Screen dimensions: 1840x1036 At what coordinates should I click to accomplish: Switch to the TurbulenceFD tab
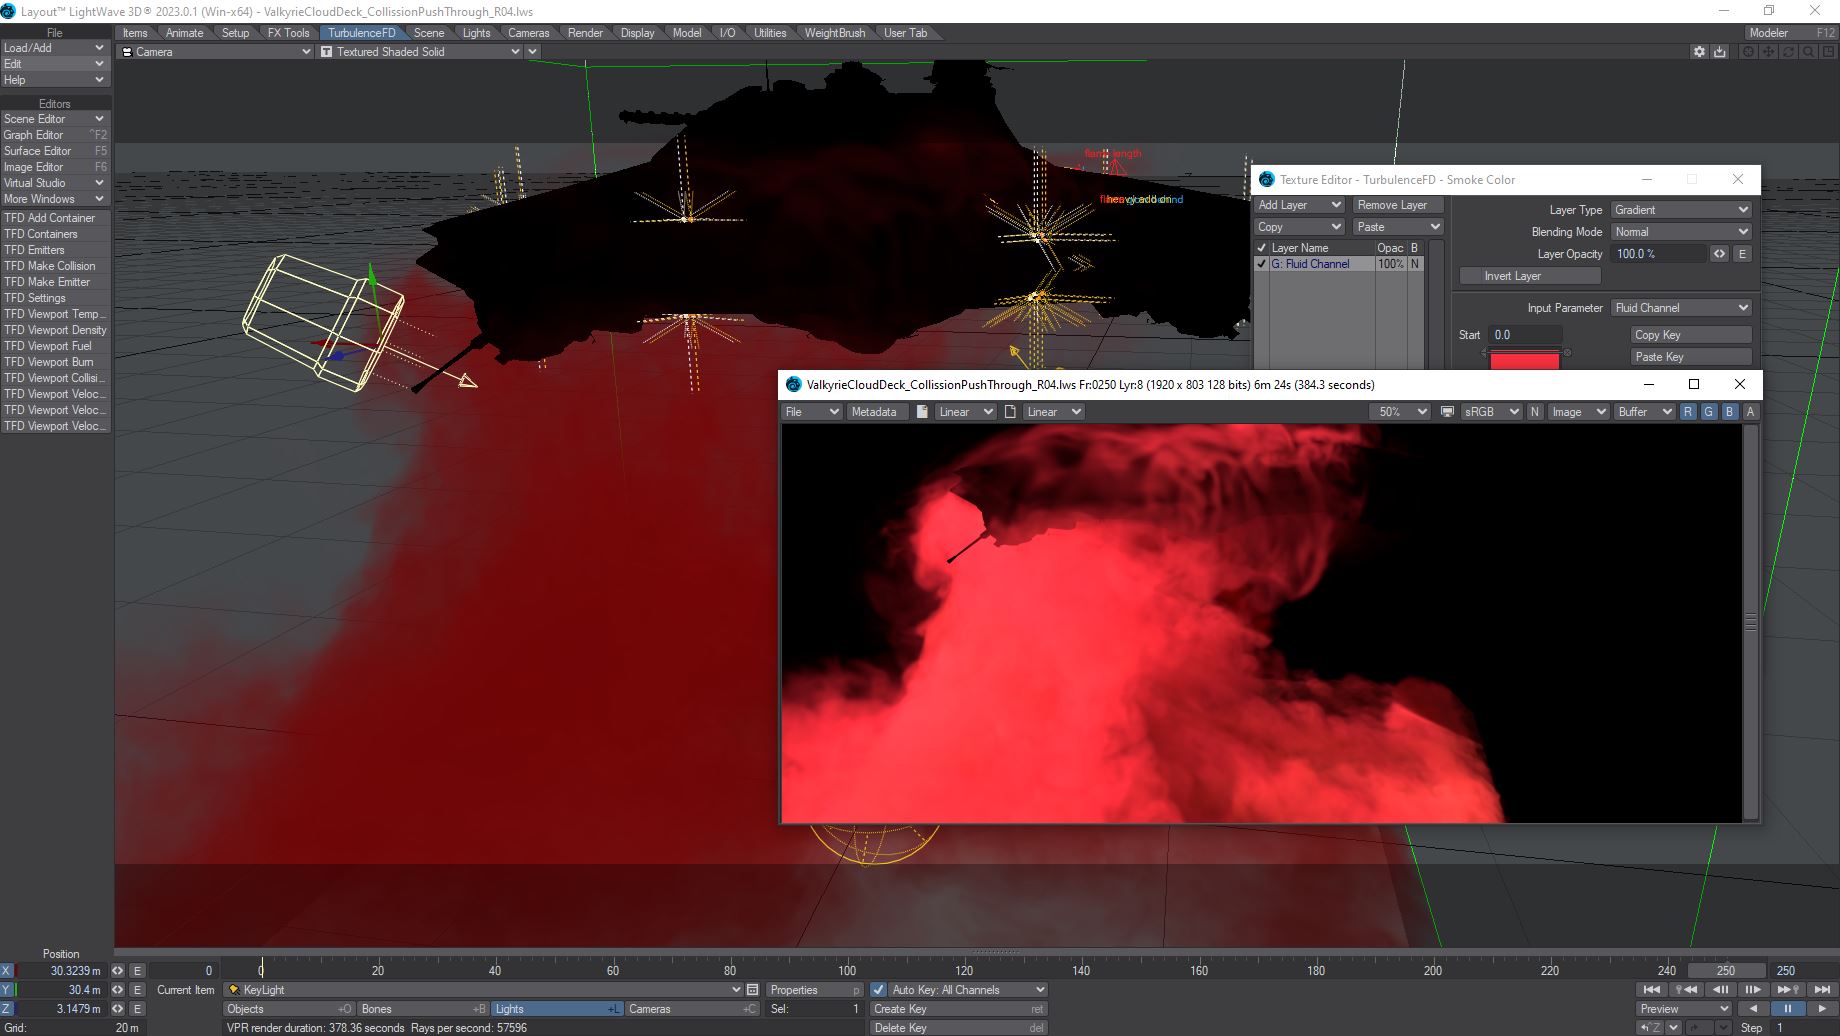(361, 33)
